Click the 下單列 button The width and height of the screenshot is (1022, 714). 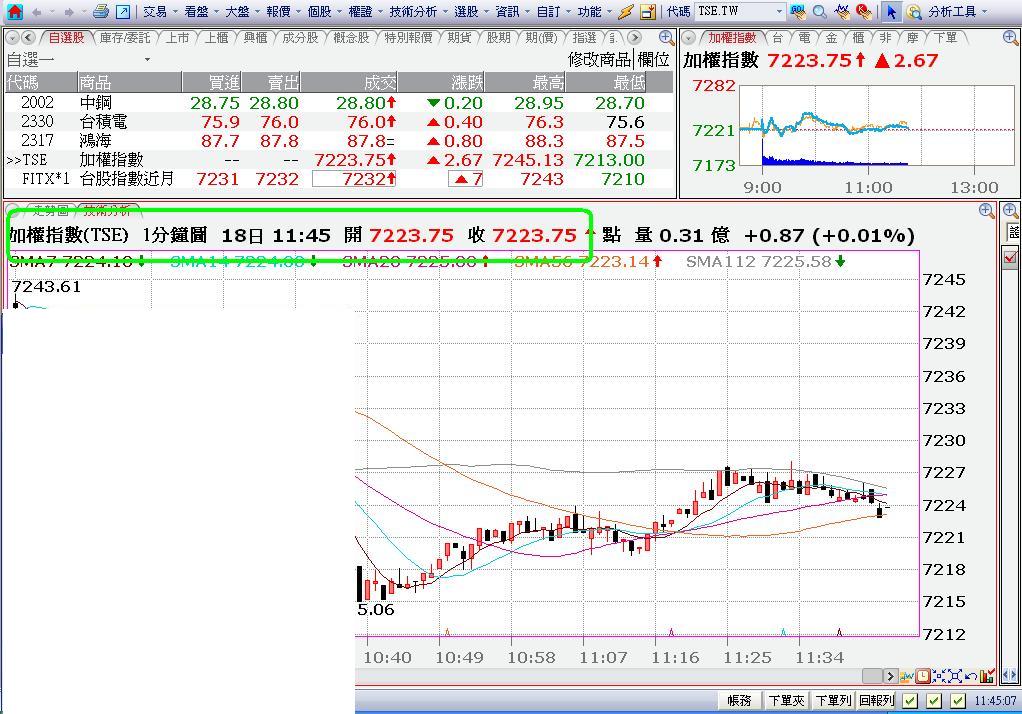[x=833, y=700]
